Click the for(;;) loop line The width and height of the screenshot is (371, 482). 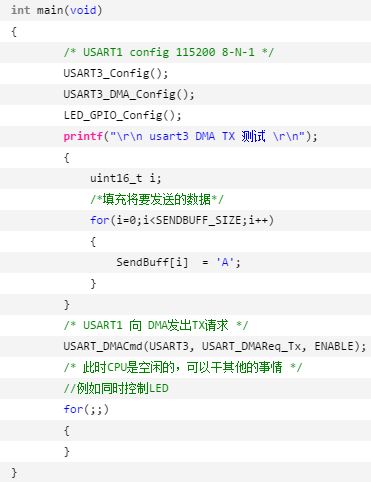(86, 409)
